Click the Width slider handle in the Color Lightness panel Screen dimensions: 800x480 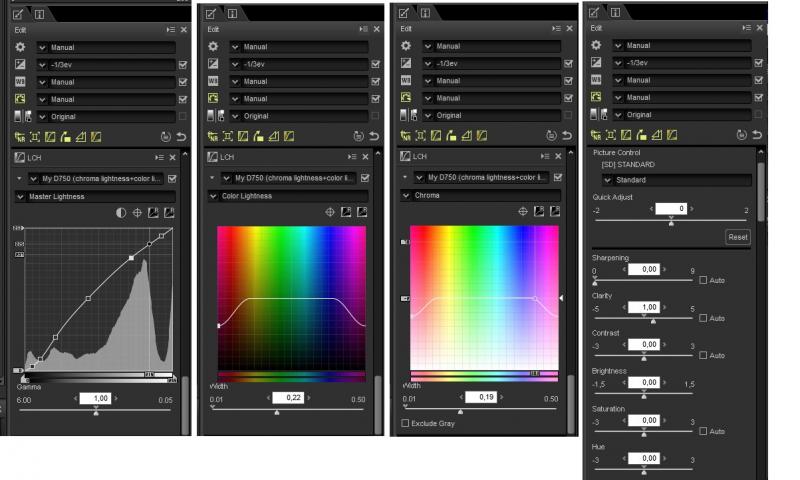pos(277,411)
